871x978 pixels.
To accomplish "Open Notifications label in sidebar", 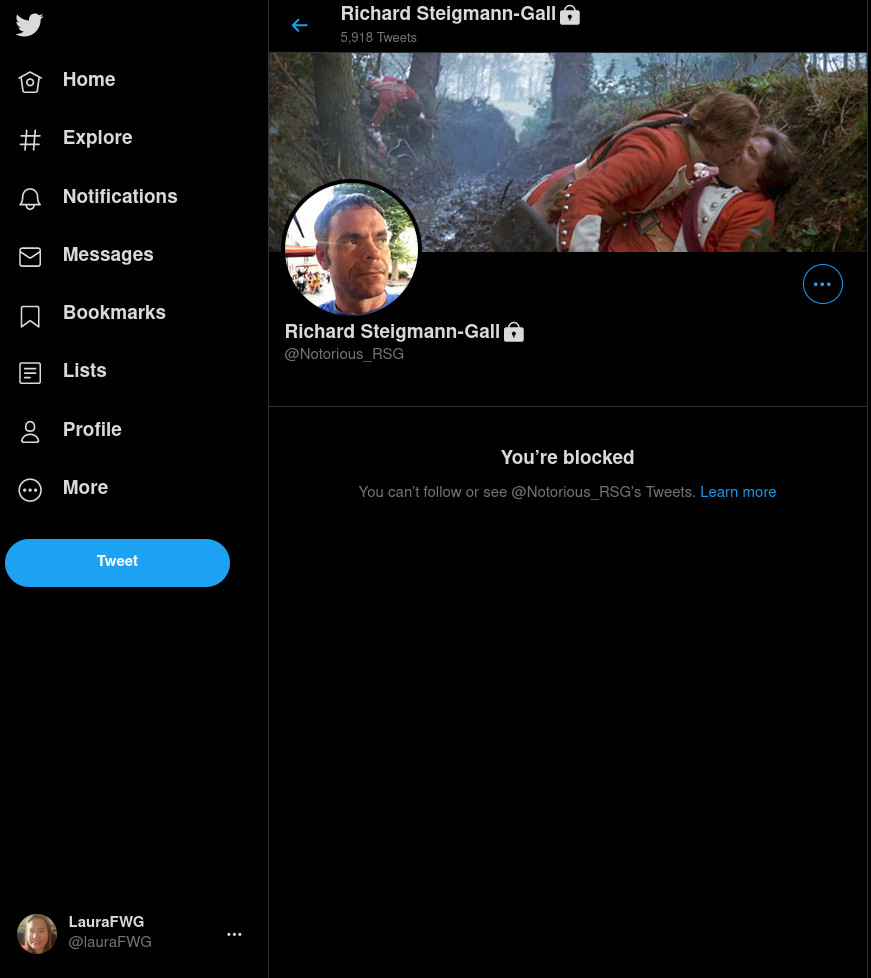I will (x=120, y=196).
